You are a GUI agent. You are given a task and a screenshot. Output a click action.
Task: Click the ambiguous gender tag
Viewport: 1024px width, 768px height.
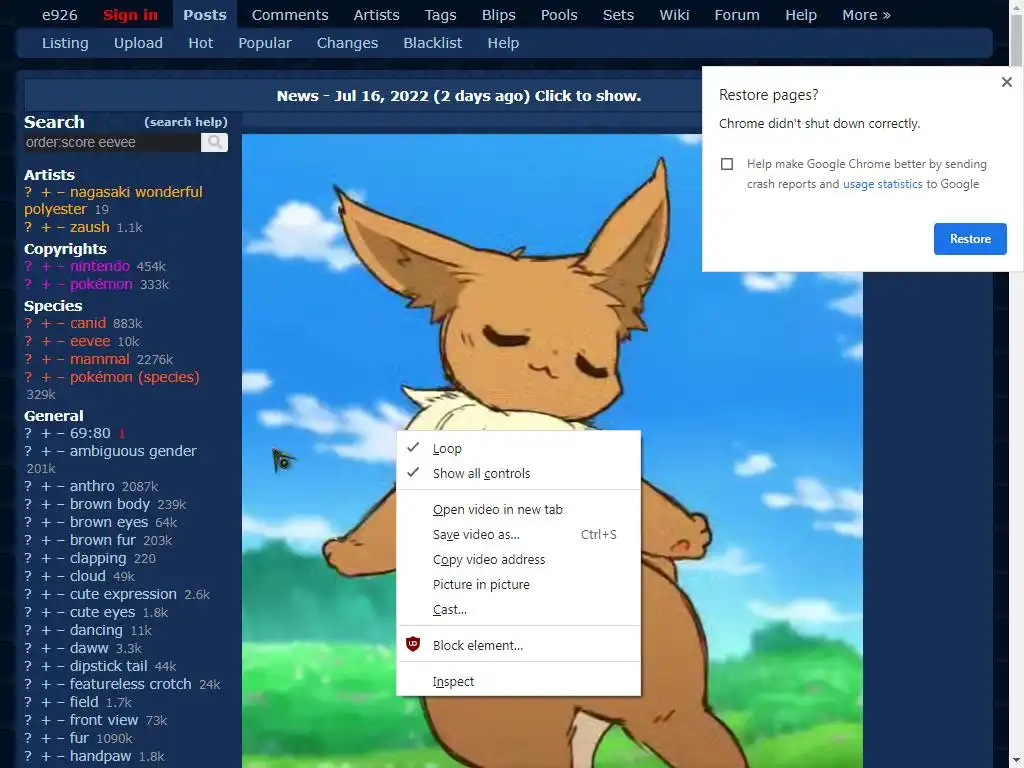coord(133,451)
